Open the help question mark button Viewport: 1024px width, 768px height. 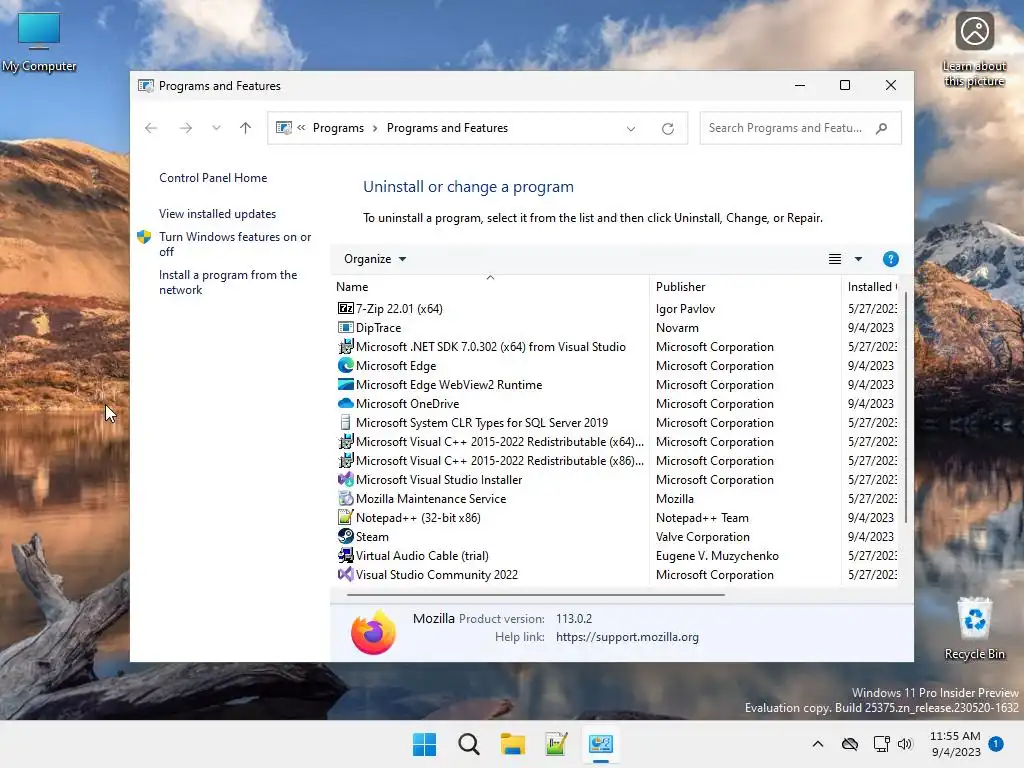[890, 259]
